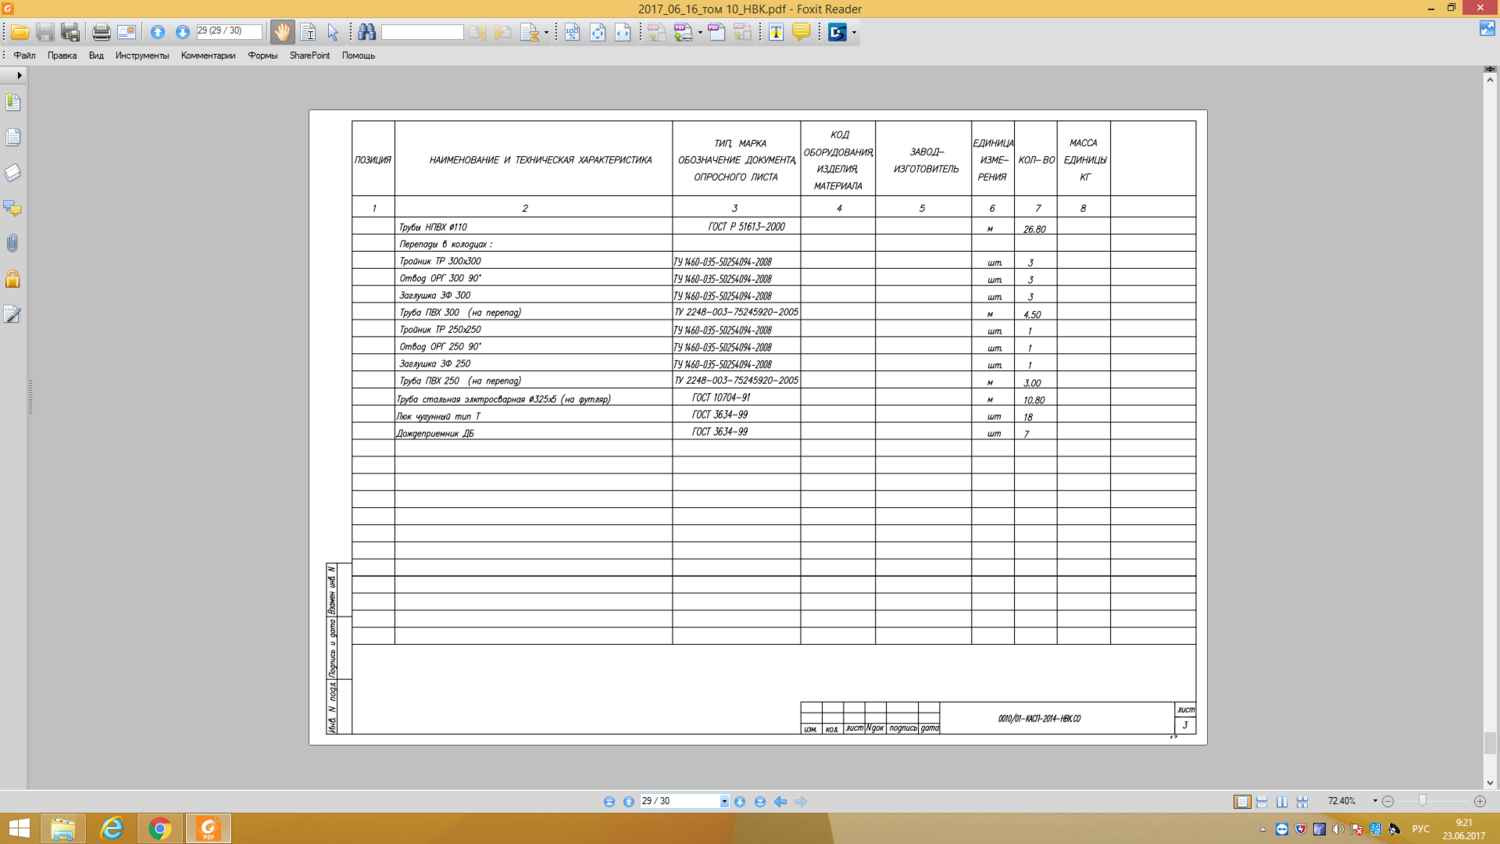Open the page number dropdown in bottom bar
This screenshot has height=844, width=1500.
pos(724,802)
